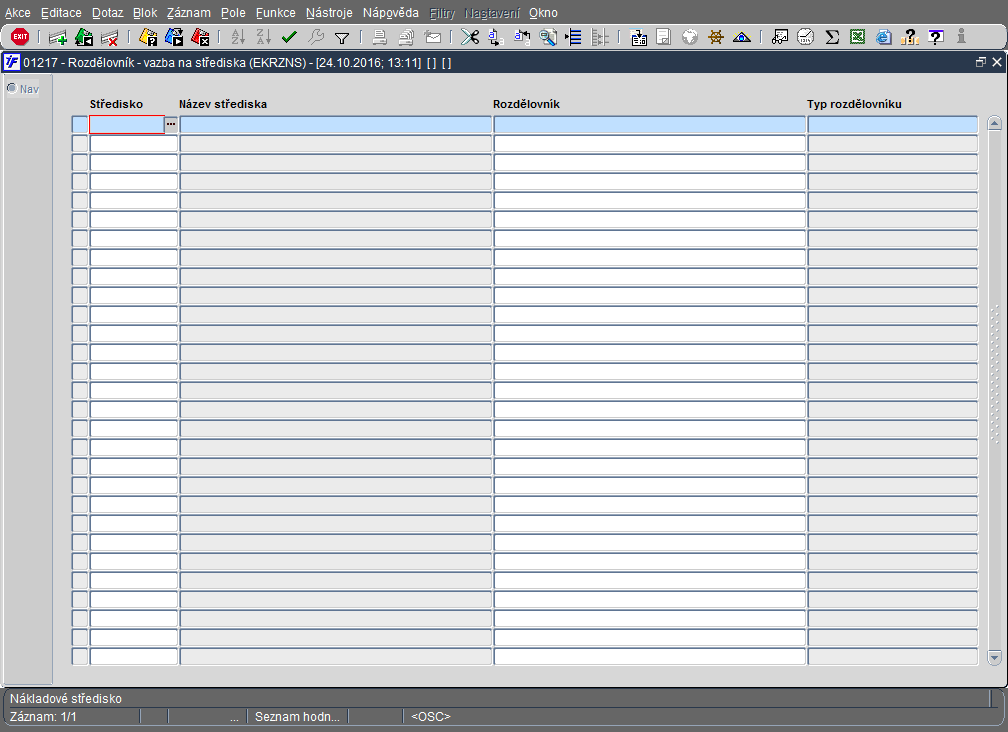
Task: Click 'Seznam hodn...' in status bar
Action: pyautogui.click(x=297, y=717)
